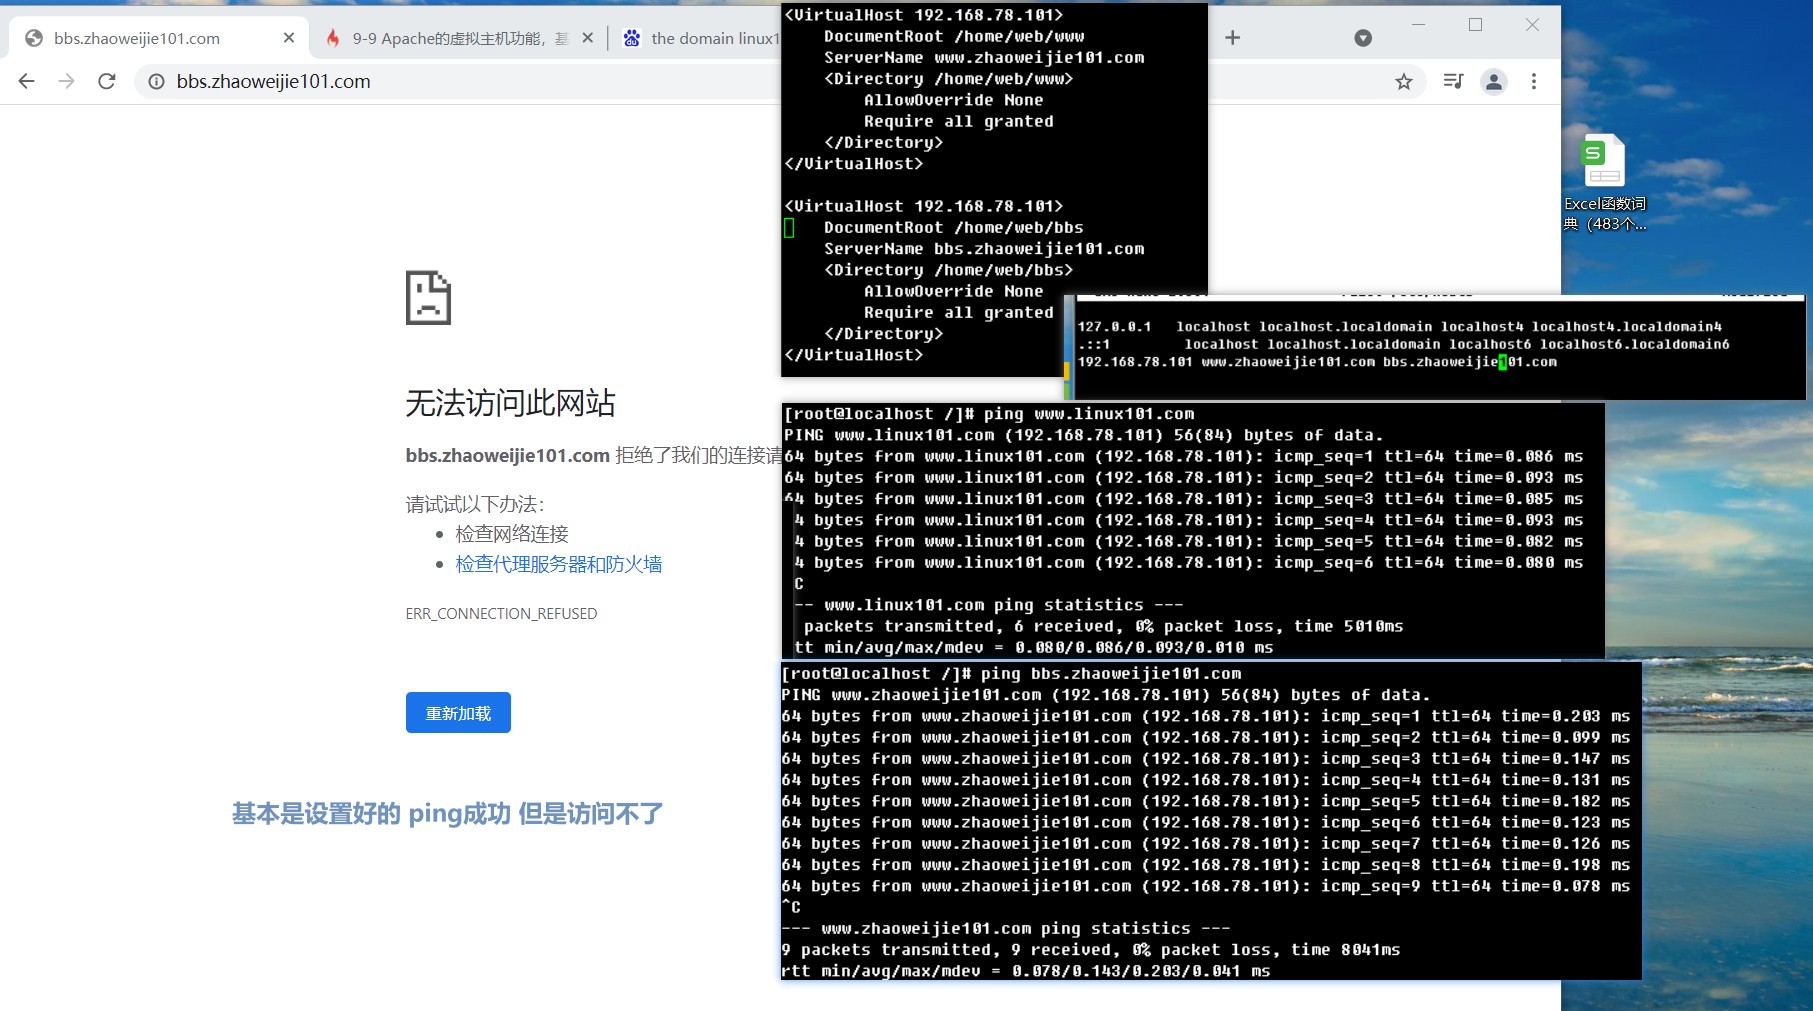
Task: Click the sad page error icon
Action: tap(428, 297)
